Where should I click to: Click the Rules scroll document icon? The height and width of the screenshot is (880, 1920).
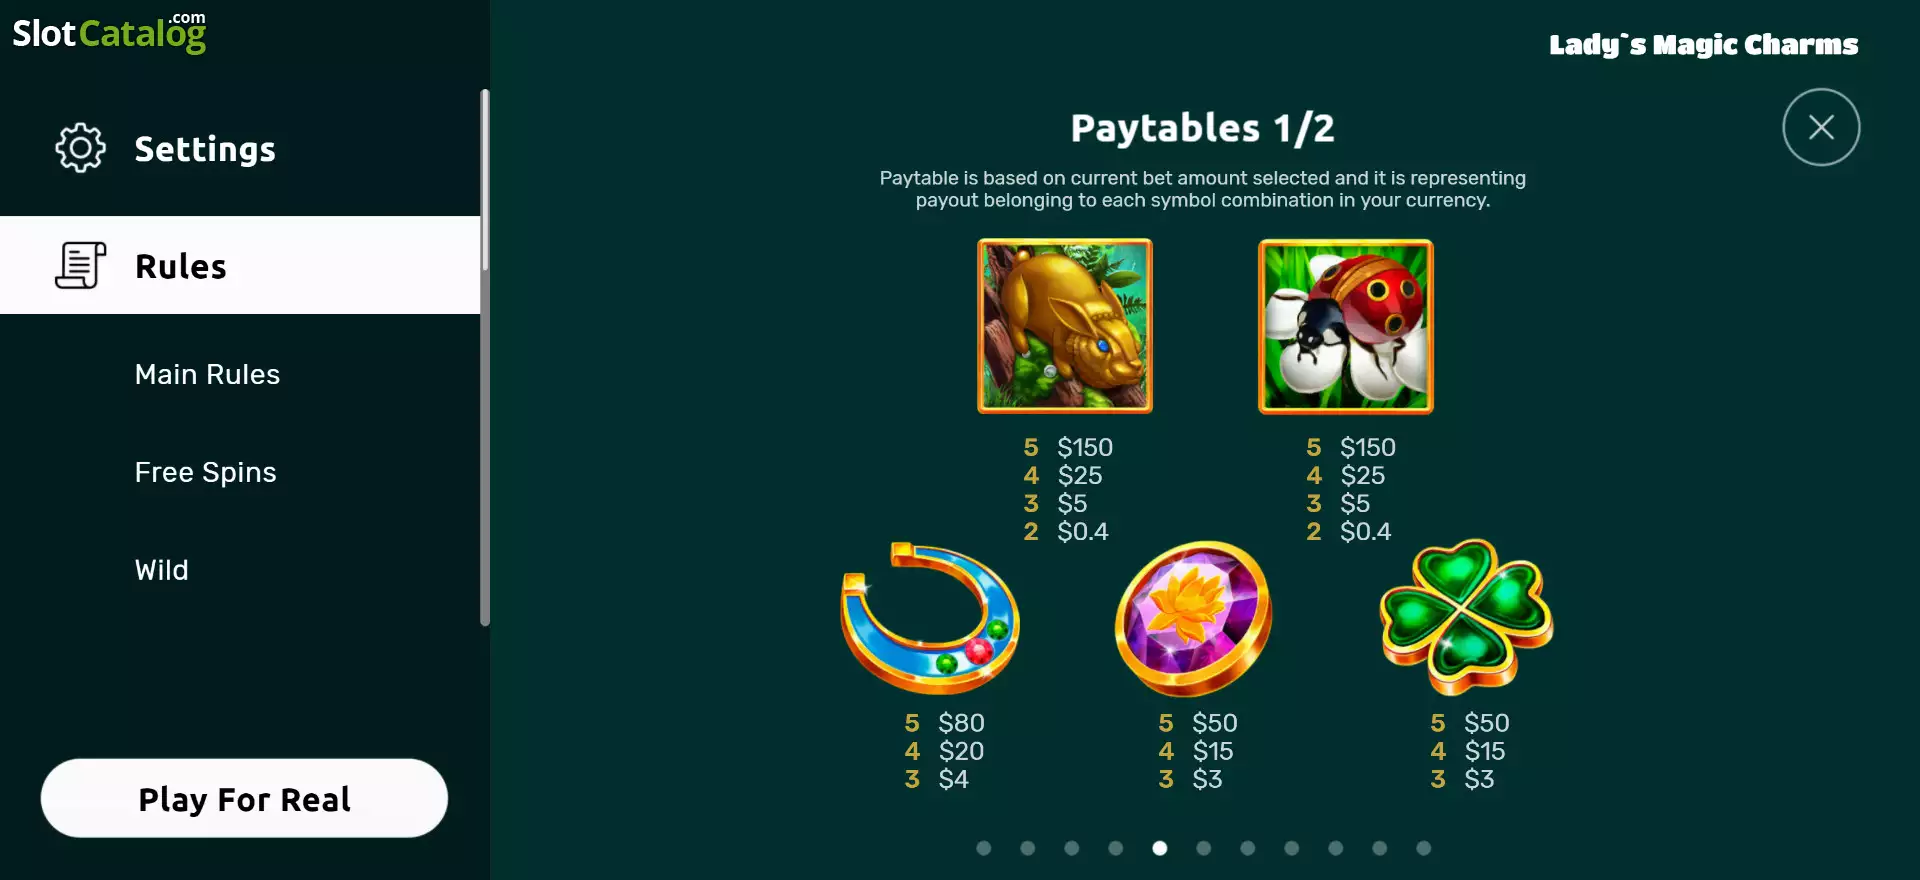pyautogui.click(x=80, y=265)
